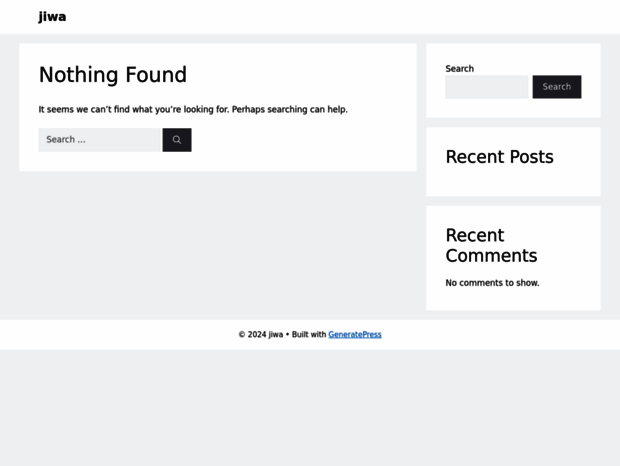620x466 pixels.
Task: Click the 'No comments to show.' text
Action: (x=492, y=283)
